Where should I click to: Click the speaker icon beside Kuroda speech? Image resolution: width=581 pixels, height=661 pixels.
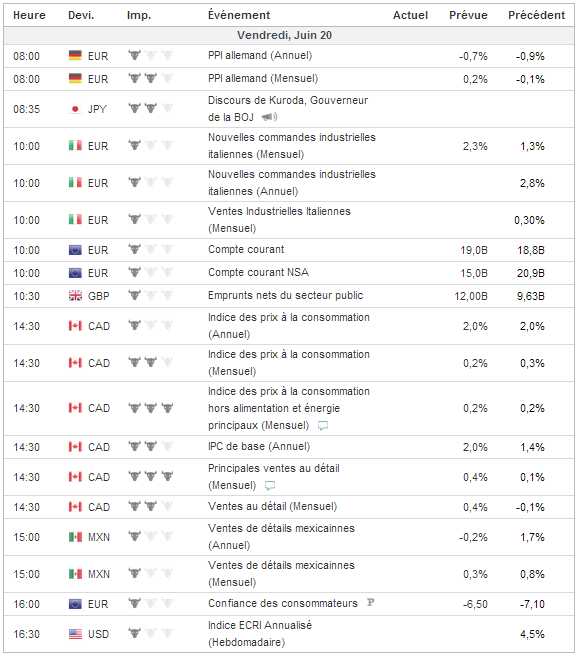[269, 117]
